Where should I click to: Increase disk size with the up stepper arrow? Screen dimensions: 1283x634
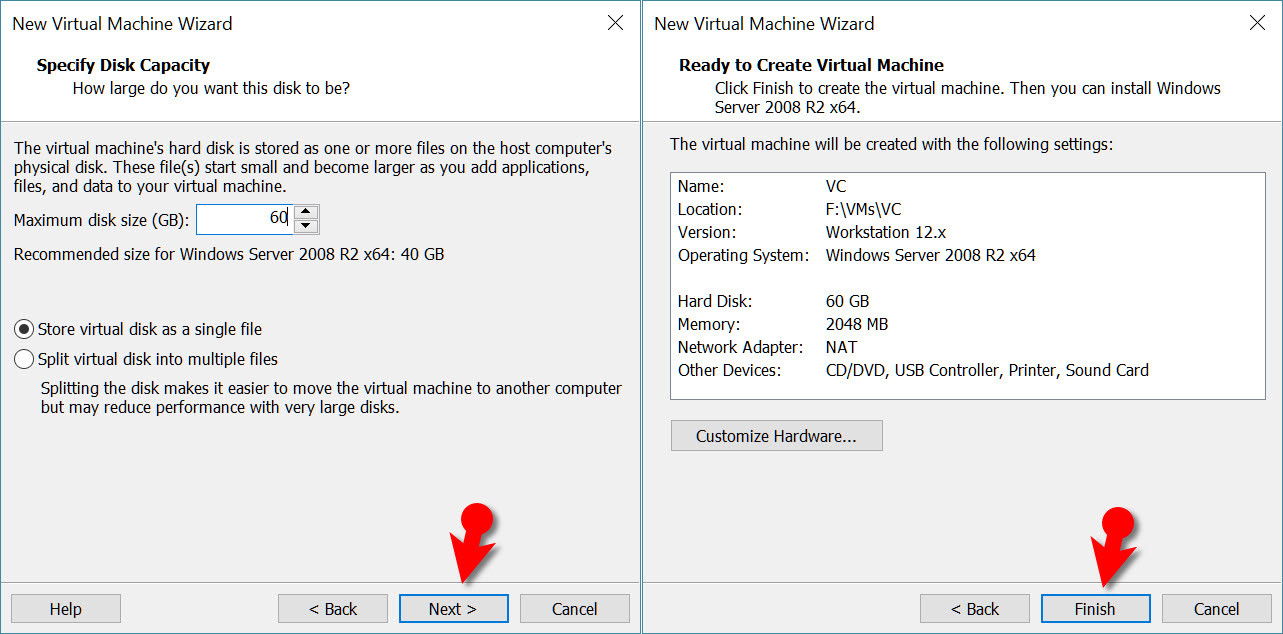[307, 212]
